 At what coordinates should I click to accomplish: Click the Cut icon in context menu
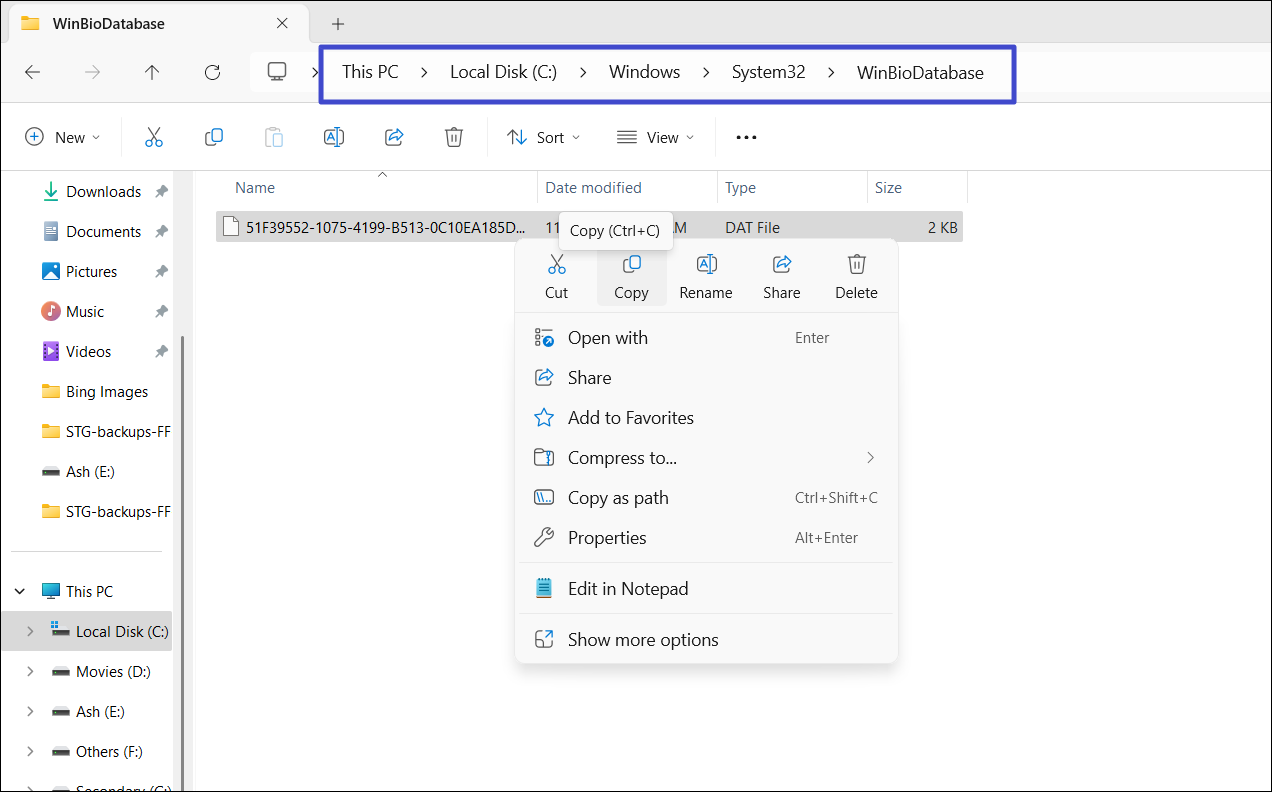point(556,265)
